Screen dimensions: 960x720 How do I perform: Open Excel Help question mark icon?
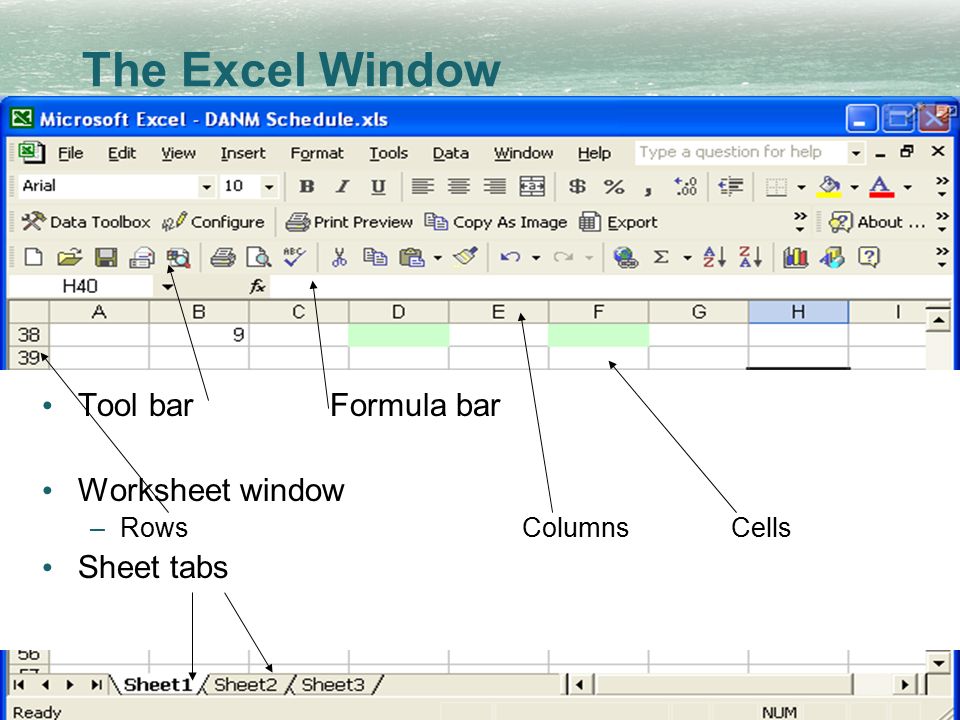pos(869,257)
